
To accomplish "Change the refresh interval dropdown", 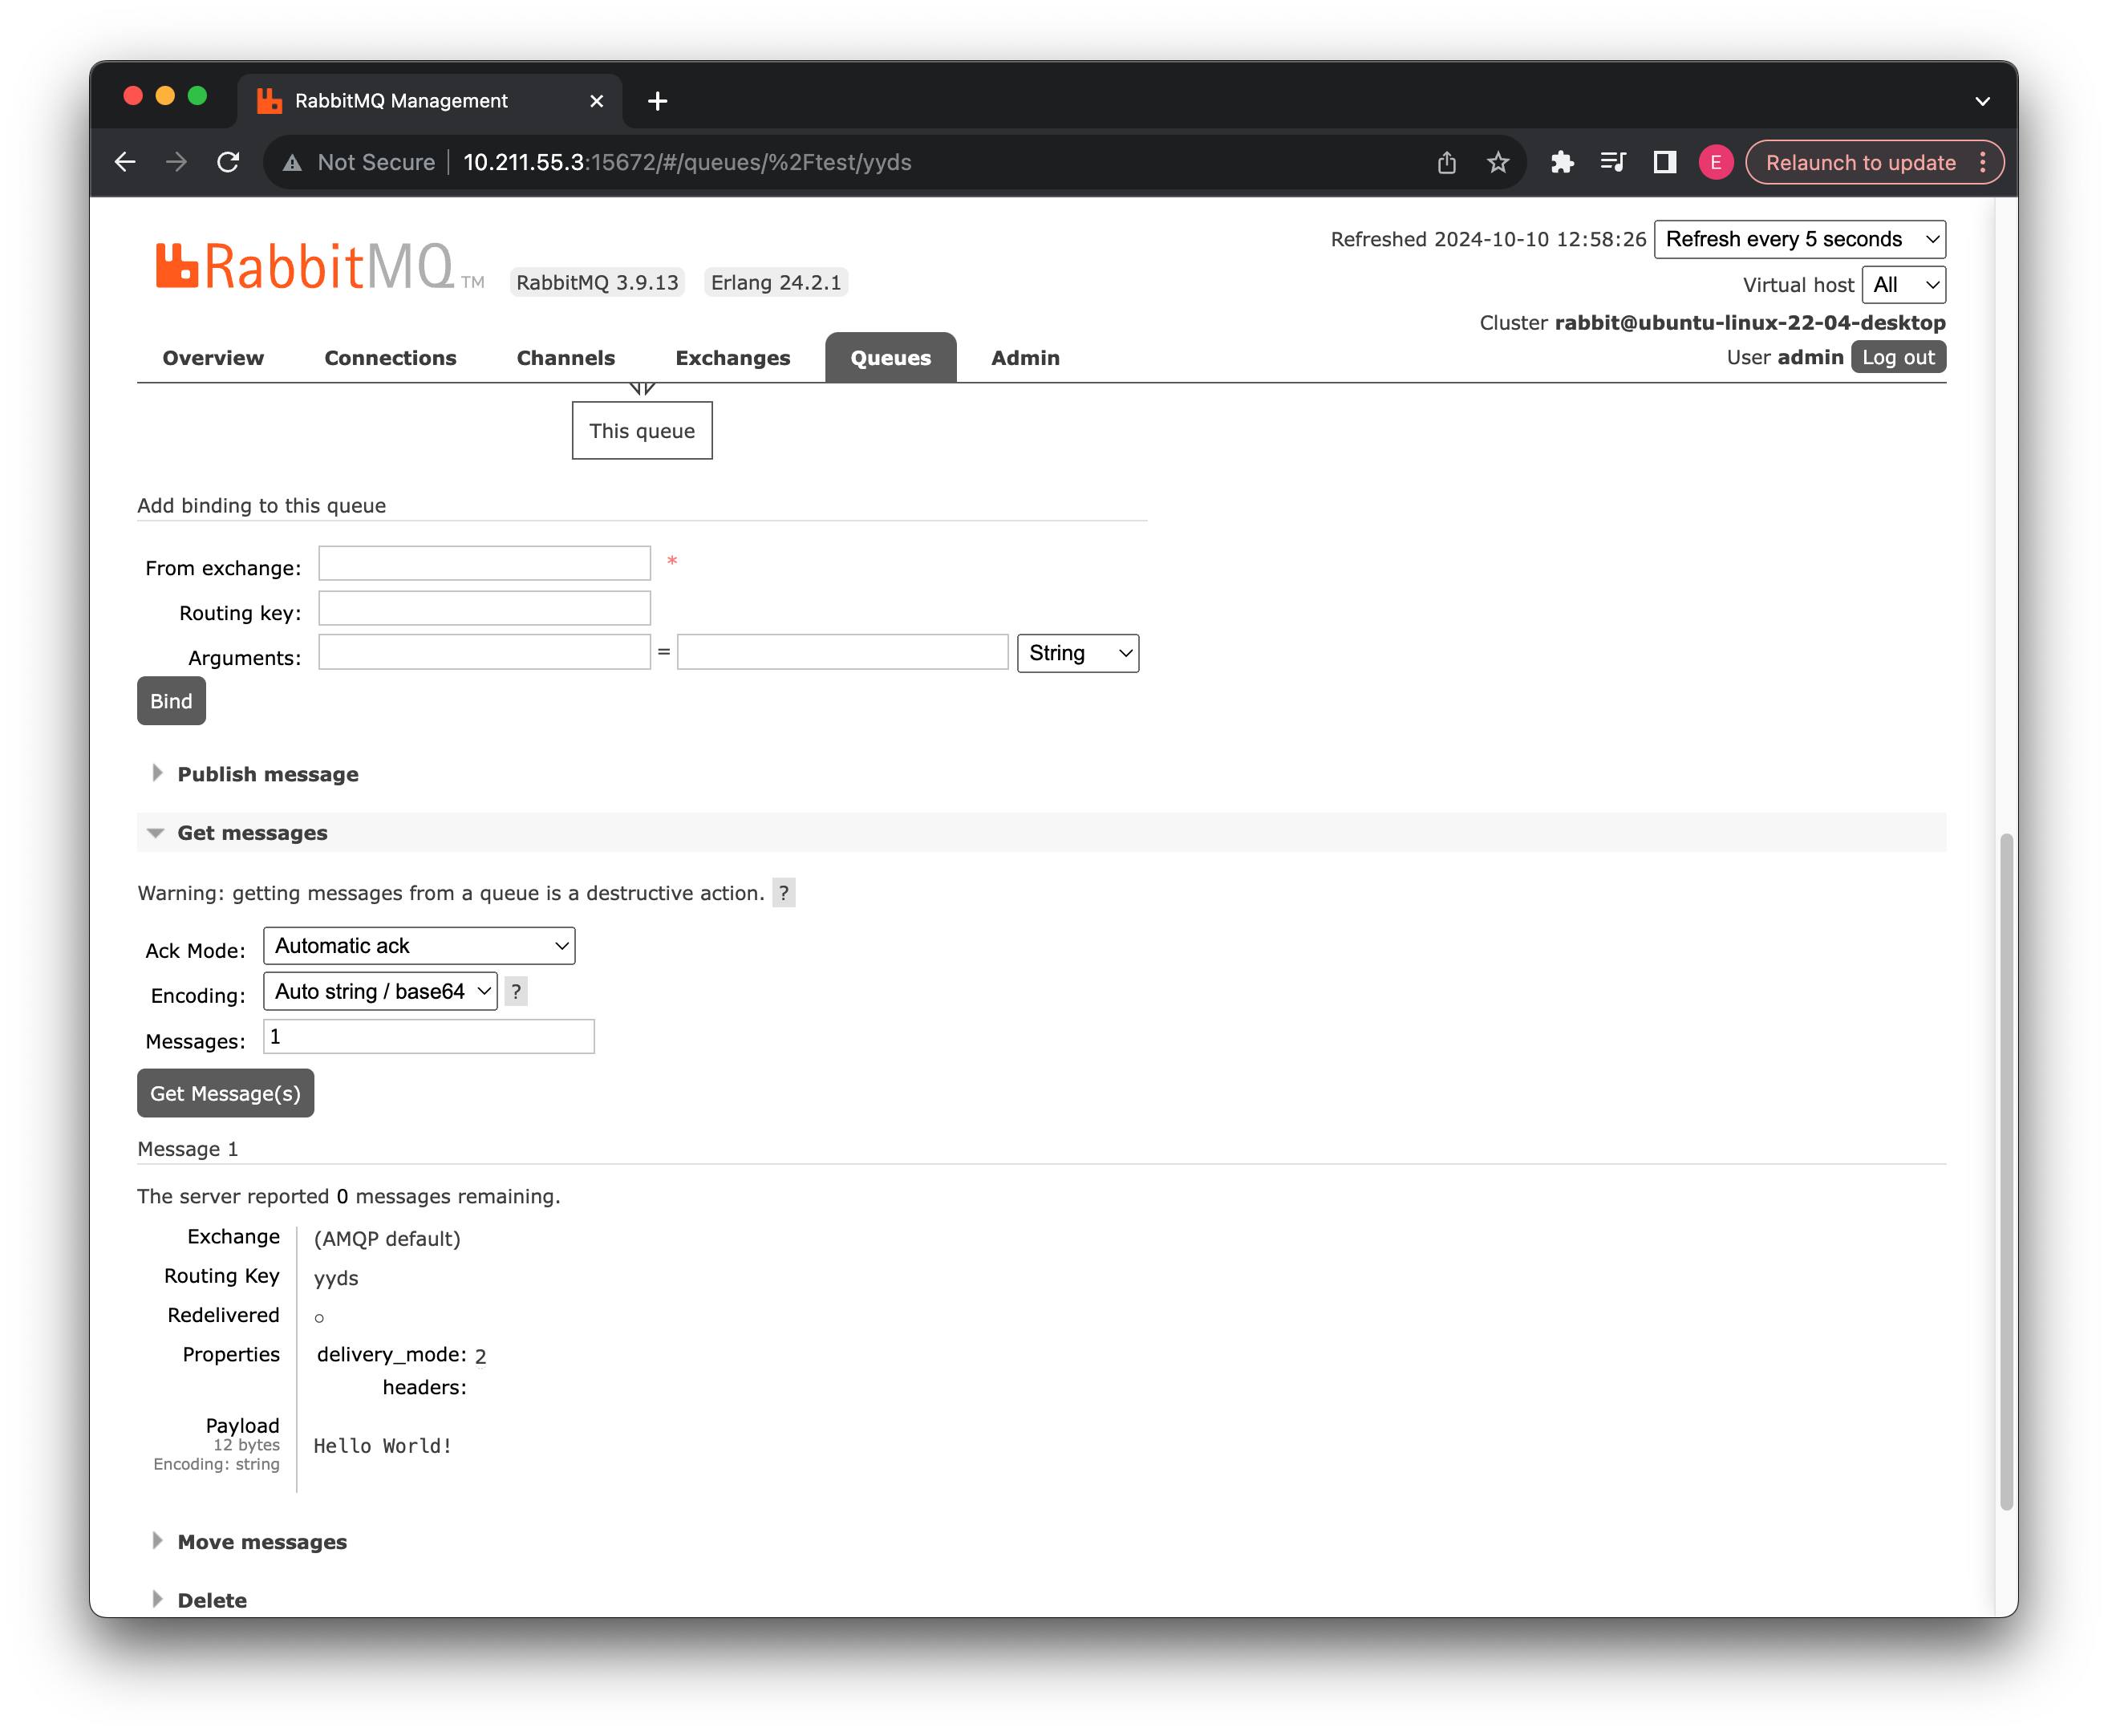I will 1799,239.
